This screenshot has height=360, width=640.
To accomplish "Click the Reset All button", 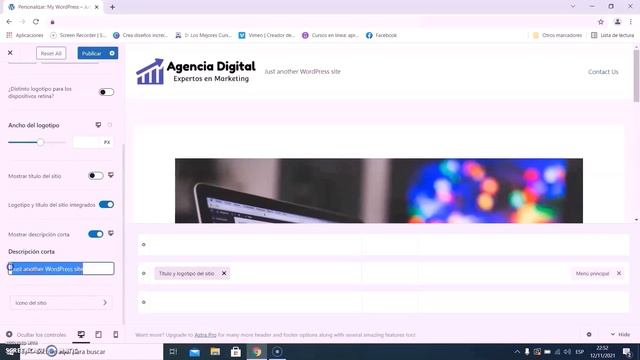I will (51, 53).
